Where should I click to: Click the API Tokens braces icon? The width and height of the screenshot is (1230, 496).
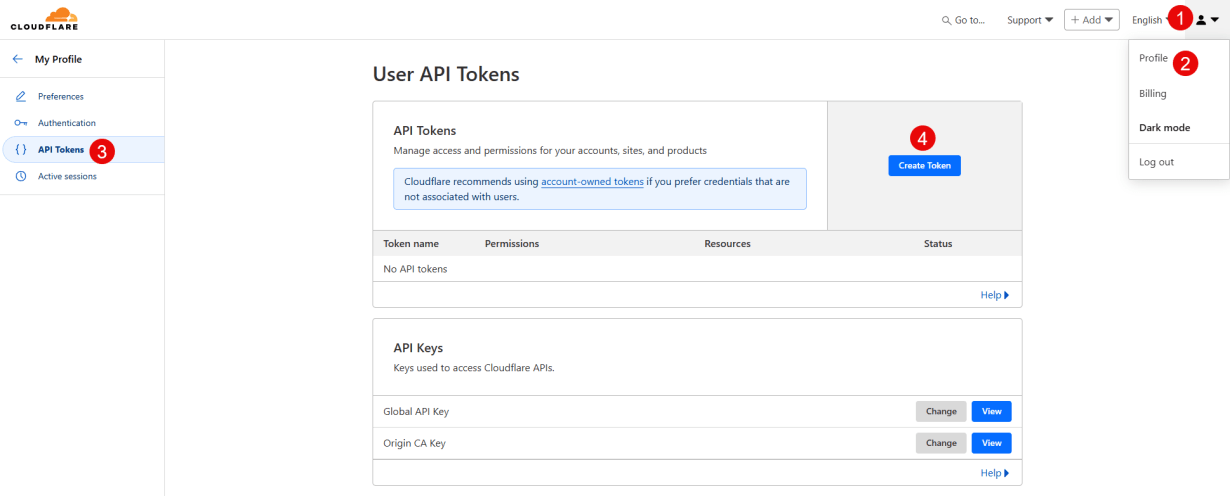(x=21, y=149)
